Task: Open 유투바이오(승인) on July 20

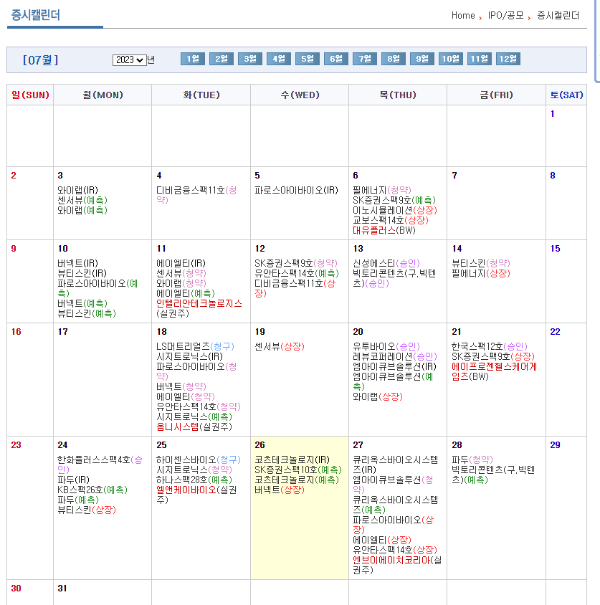Action: tap(386, 346)
